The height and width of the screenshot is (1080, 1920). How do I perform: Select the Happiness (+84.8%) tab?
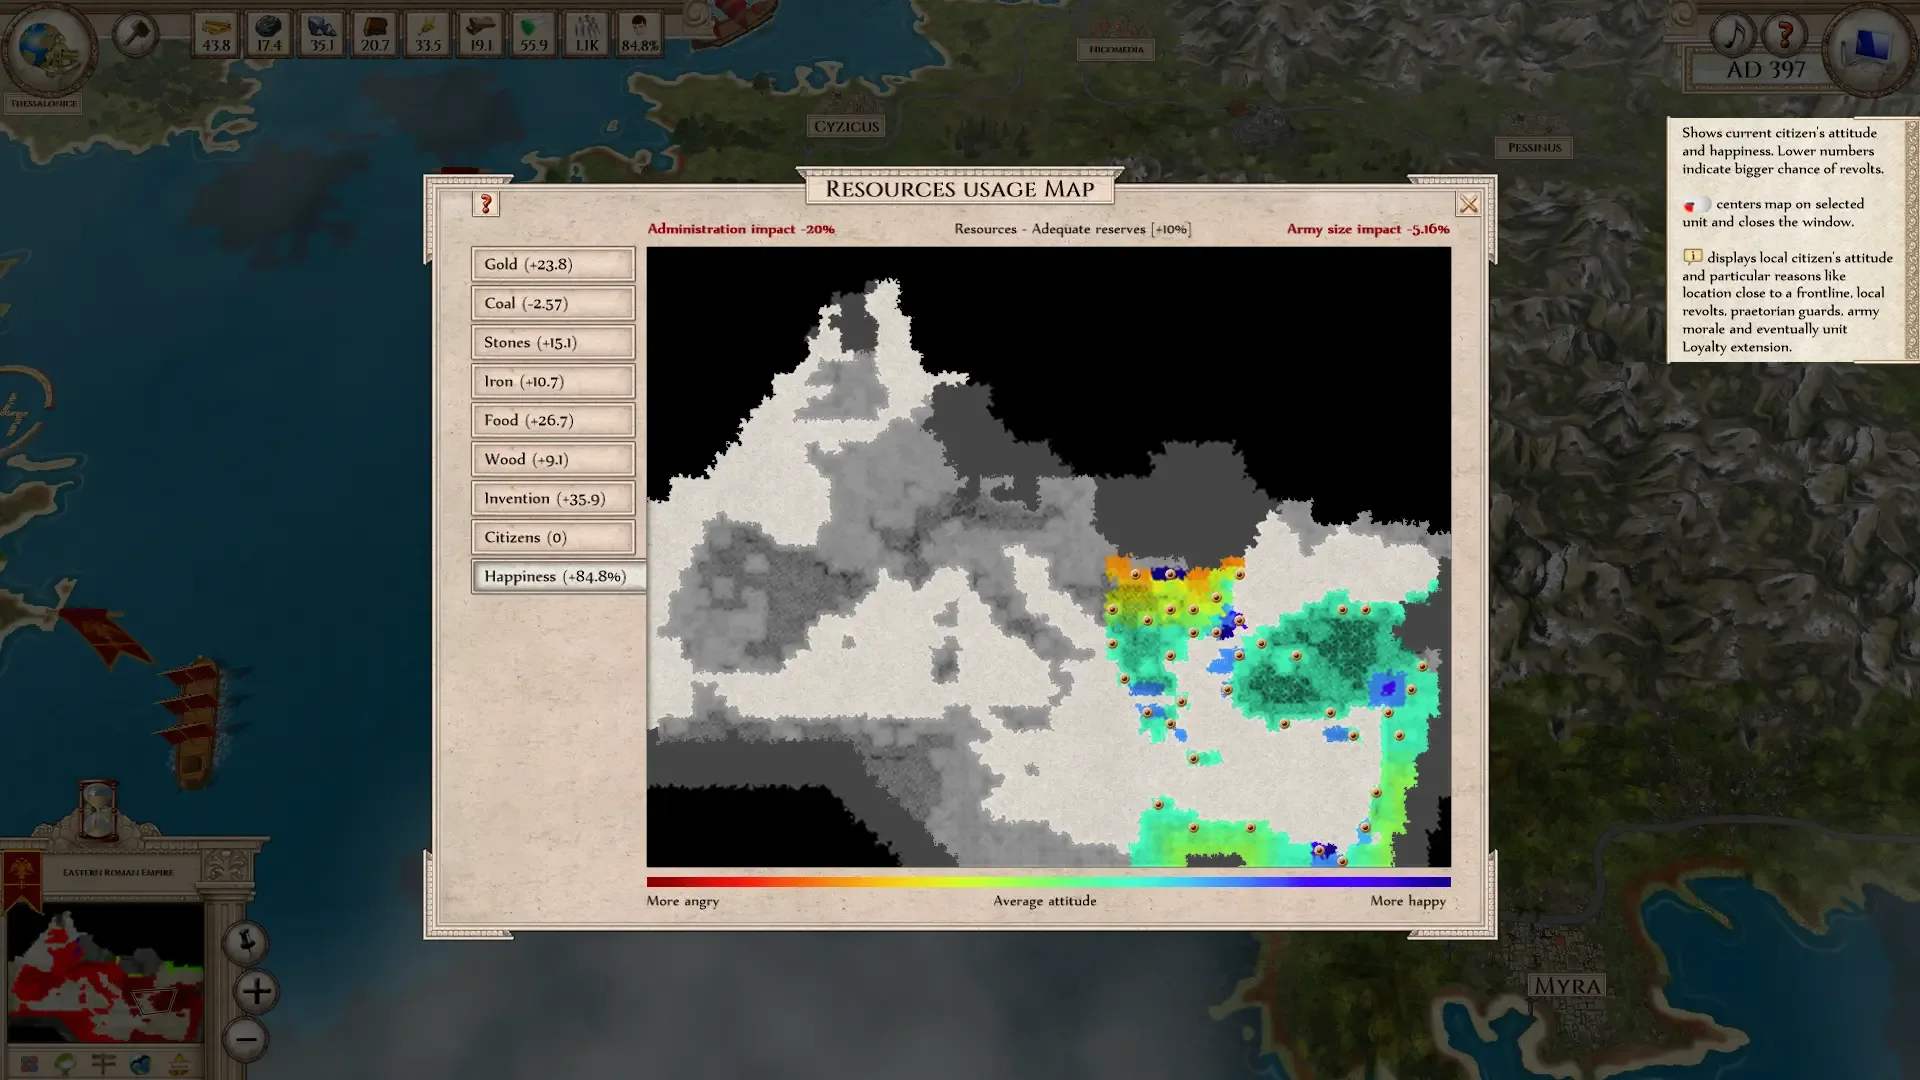tap(557, 576)
